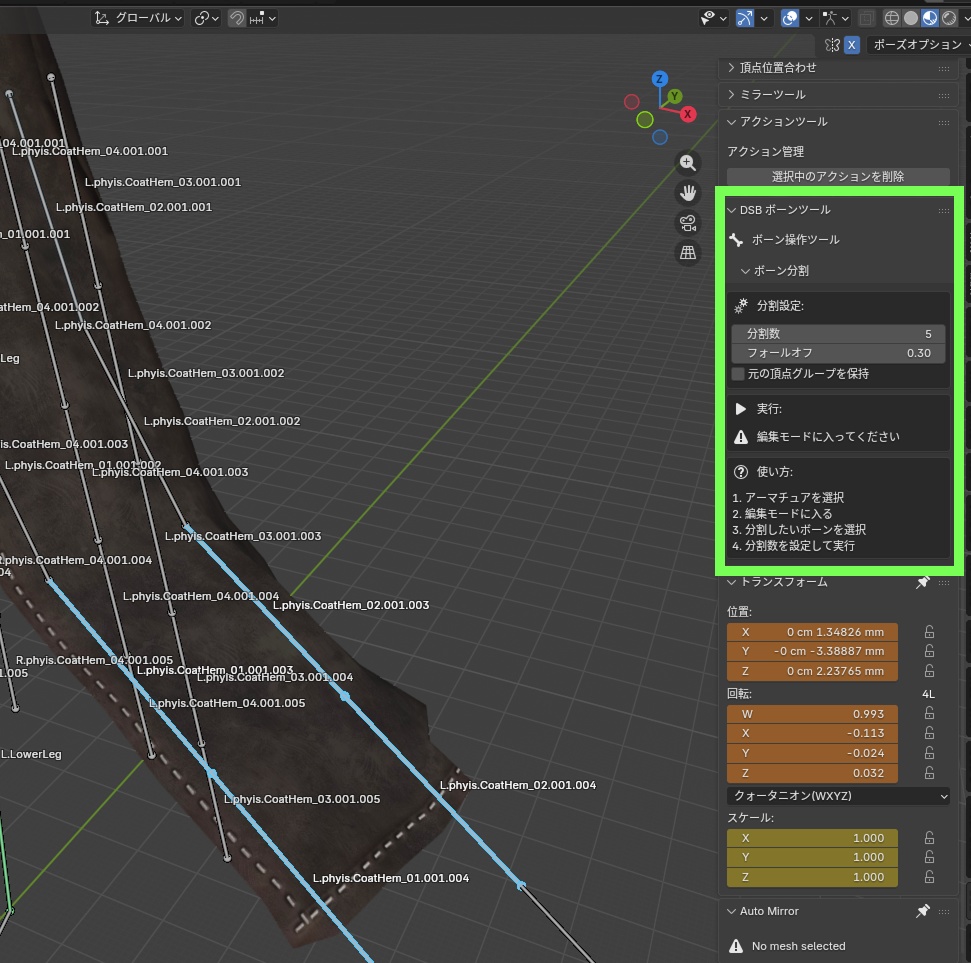The image size is (971, 963).
Task: Click the proportional editing icon in the header
Action: tap(259, 17)
